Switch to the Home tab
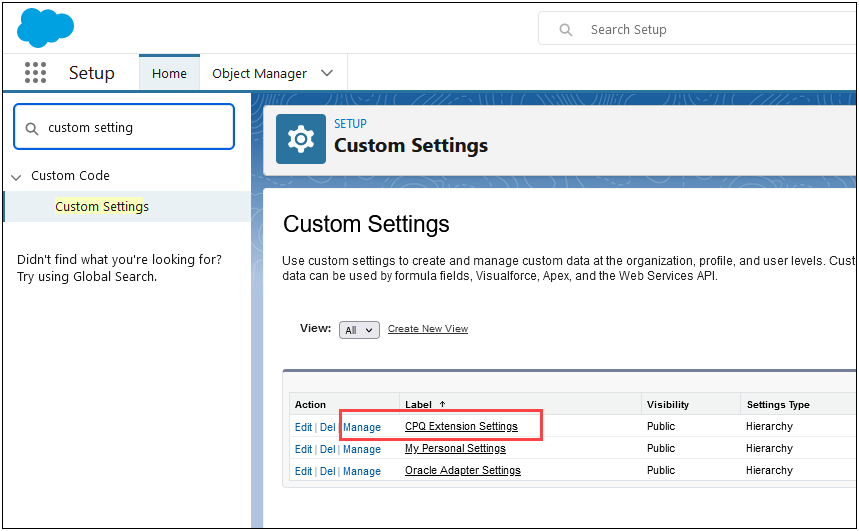859x531 pixels. (169, 73)
